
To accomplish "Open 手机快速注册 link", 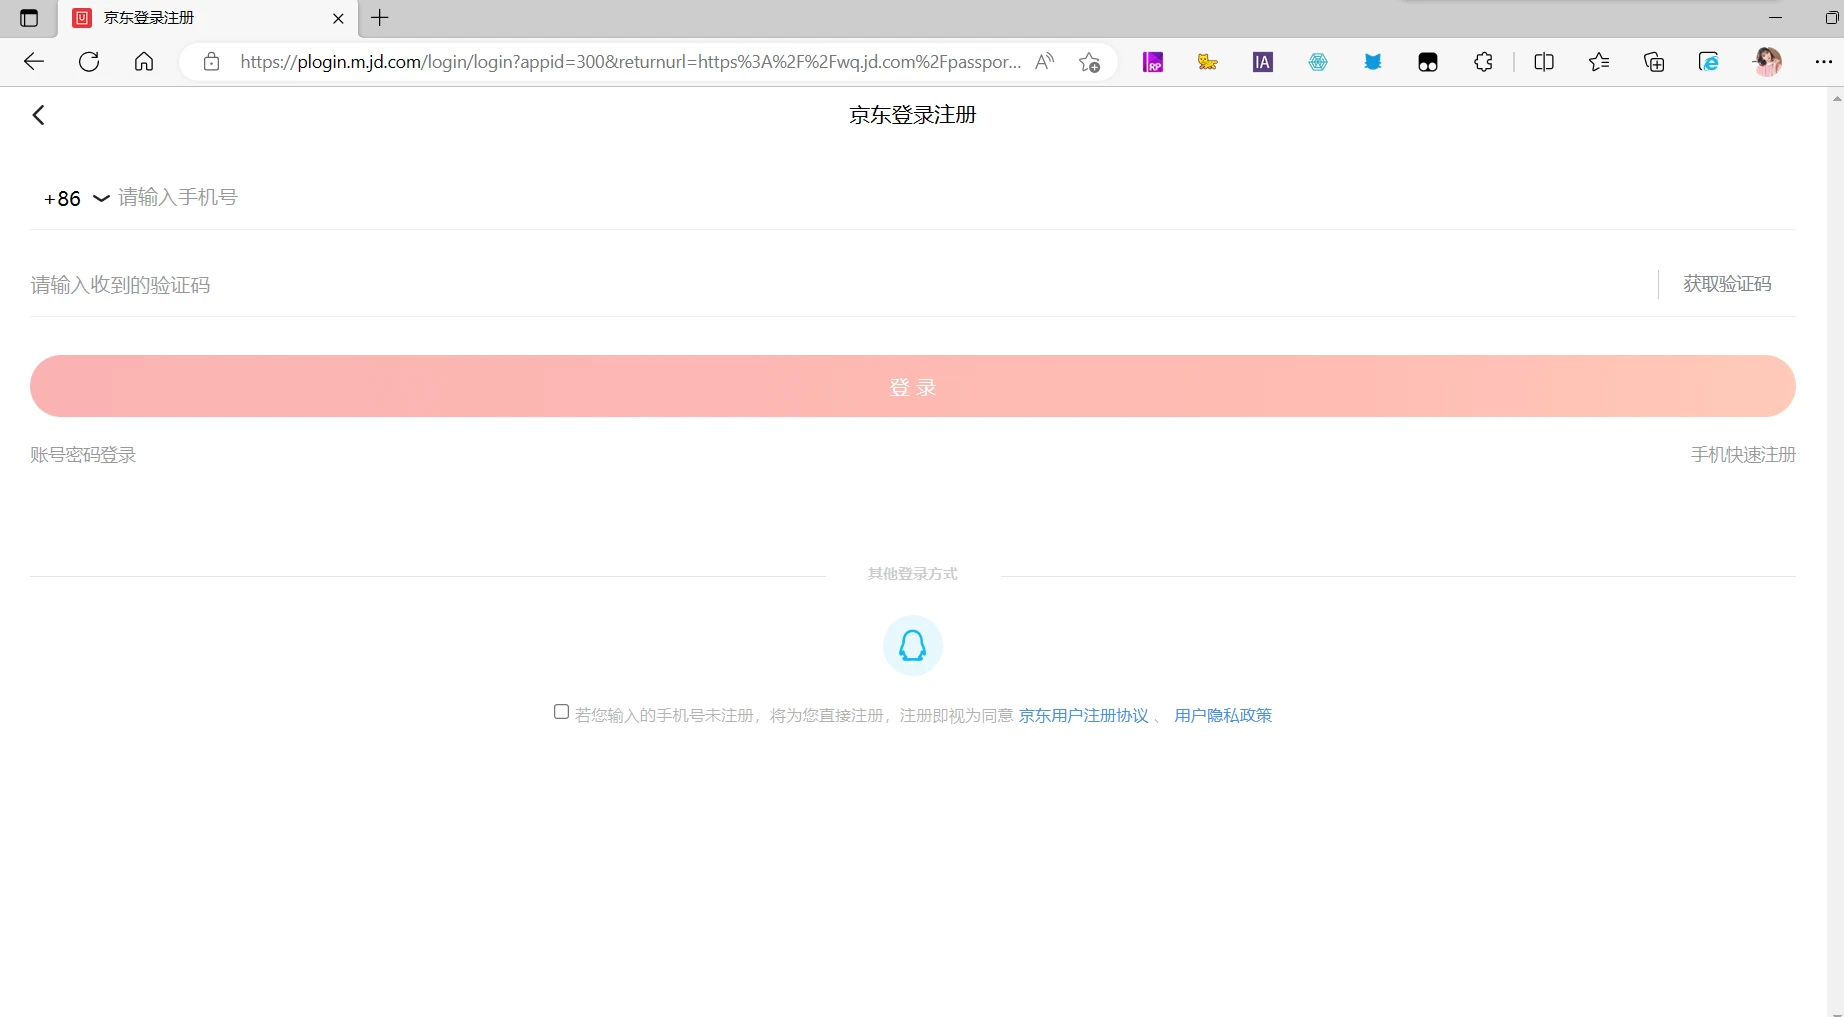I will click(1743, 455).
